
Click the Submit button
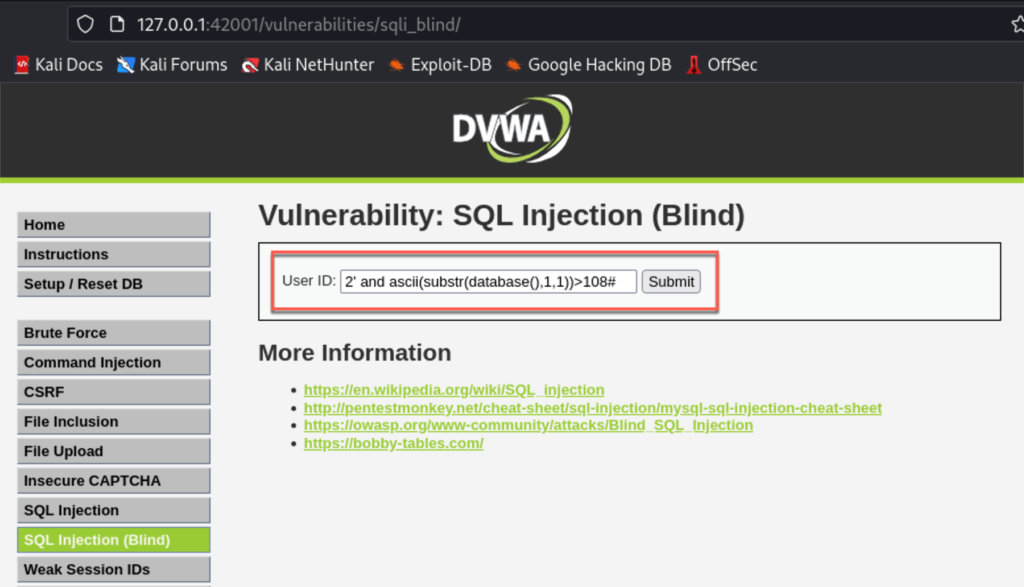pos(671,281)
